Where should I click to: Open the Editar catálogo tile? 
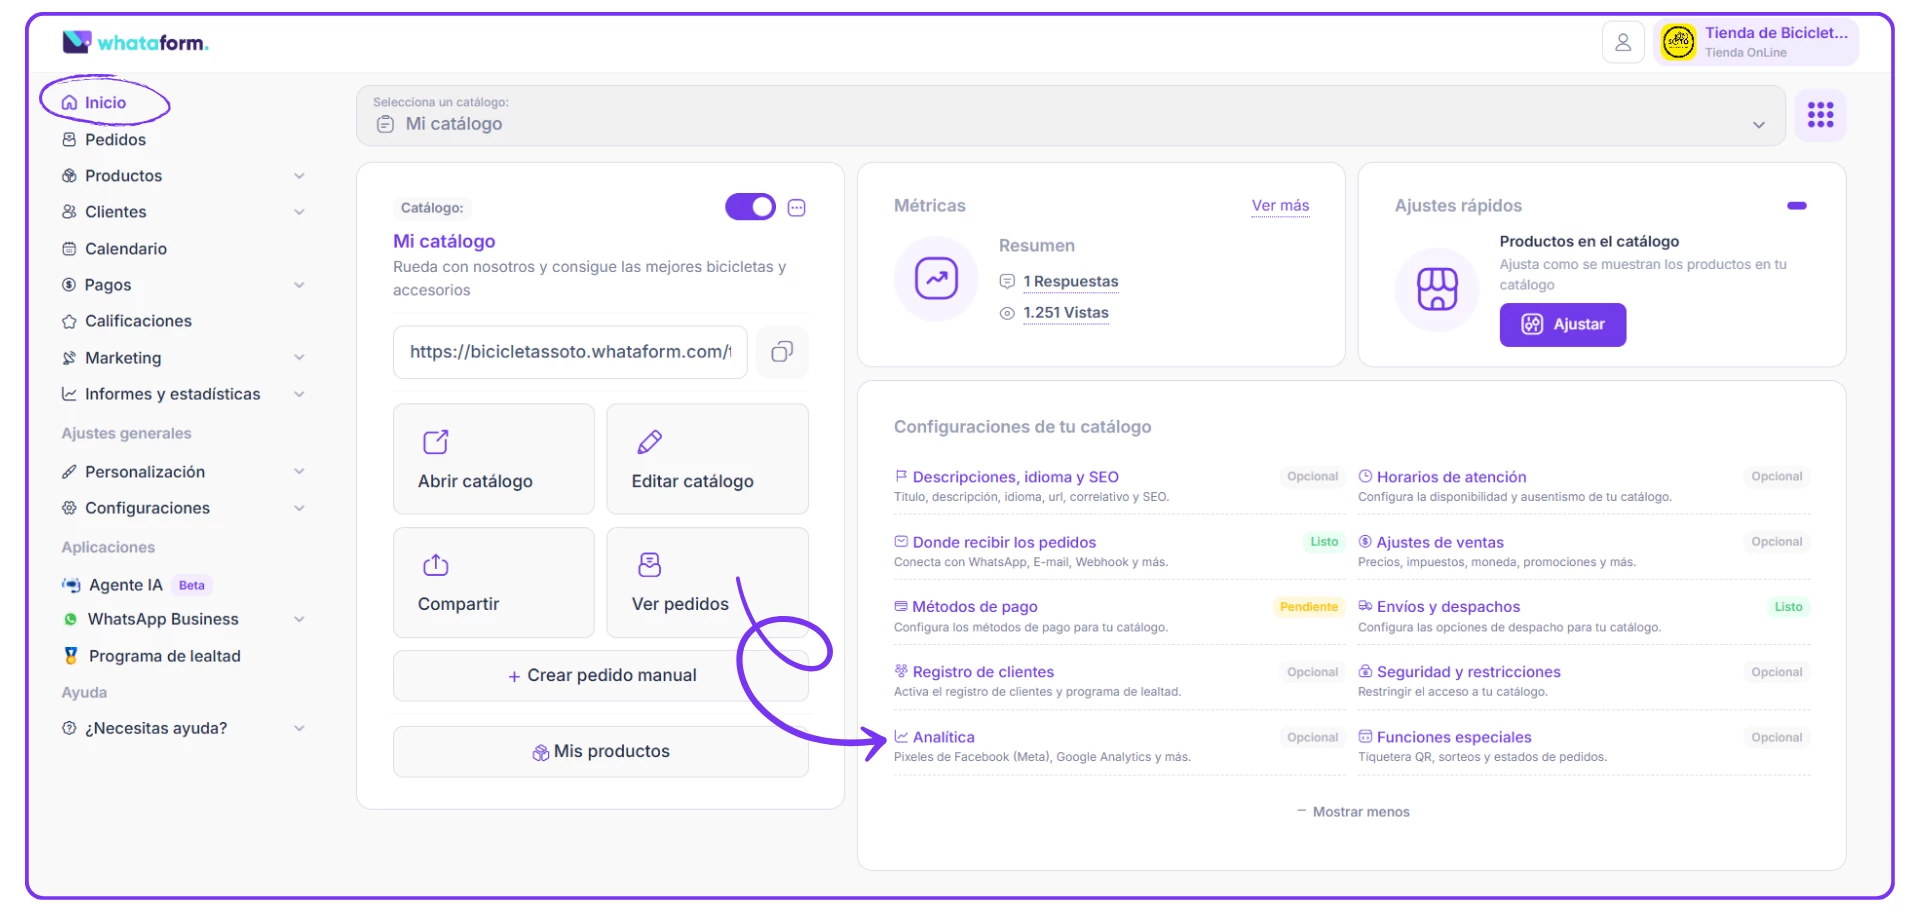click(x=707, y=459)
